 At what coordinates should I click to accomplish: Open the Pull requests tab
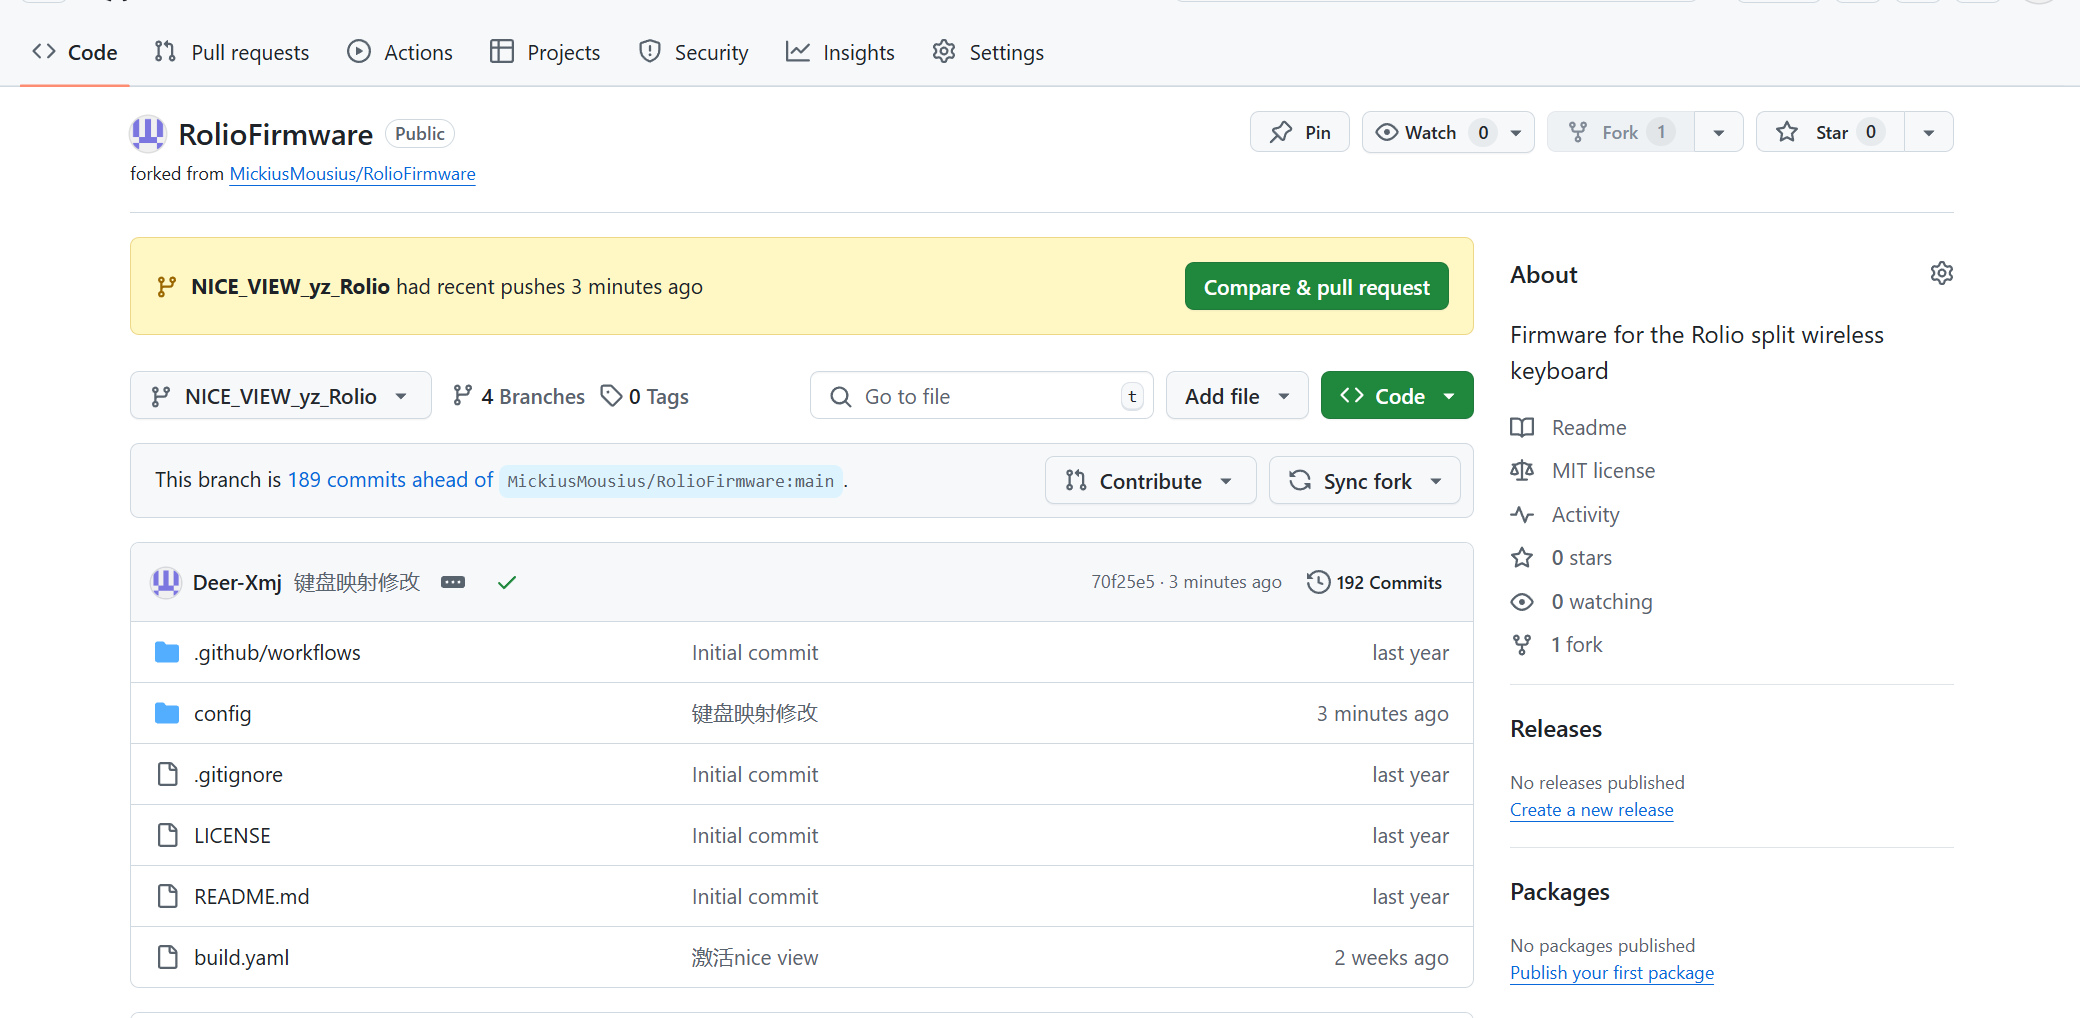[x=232, y=52]
